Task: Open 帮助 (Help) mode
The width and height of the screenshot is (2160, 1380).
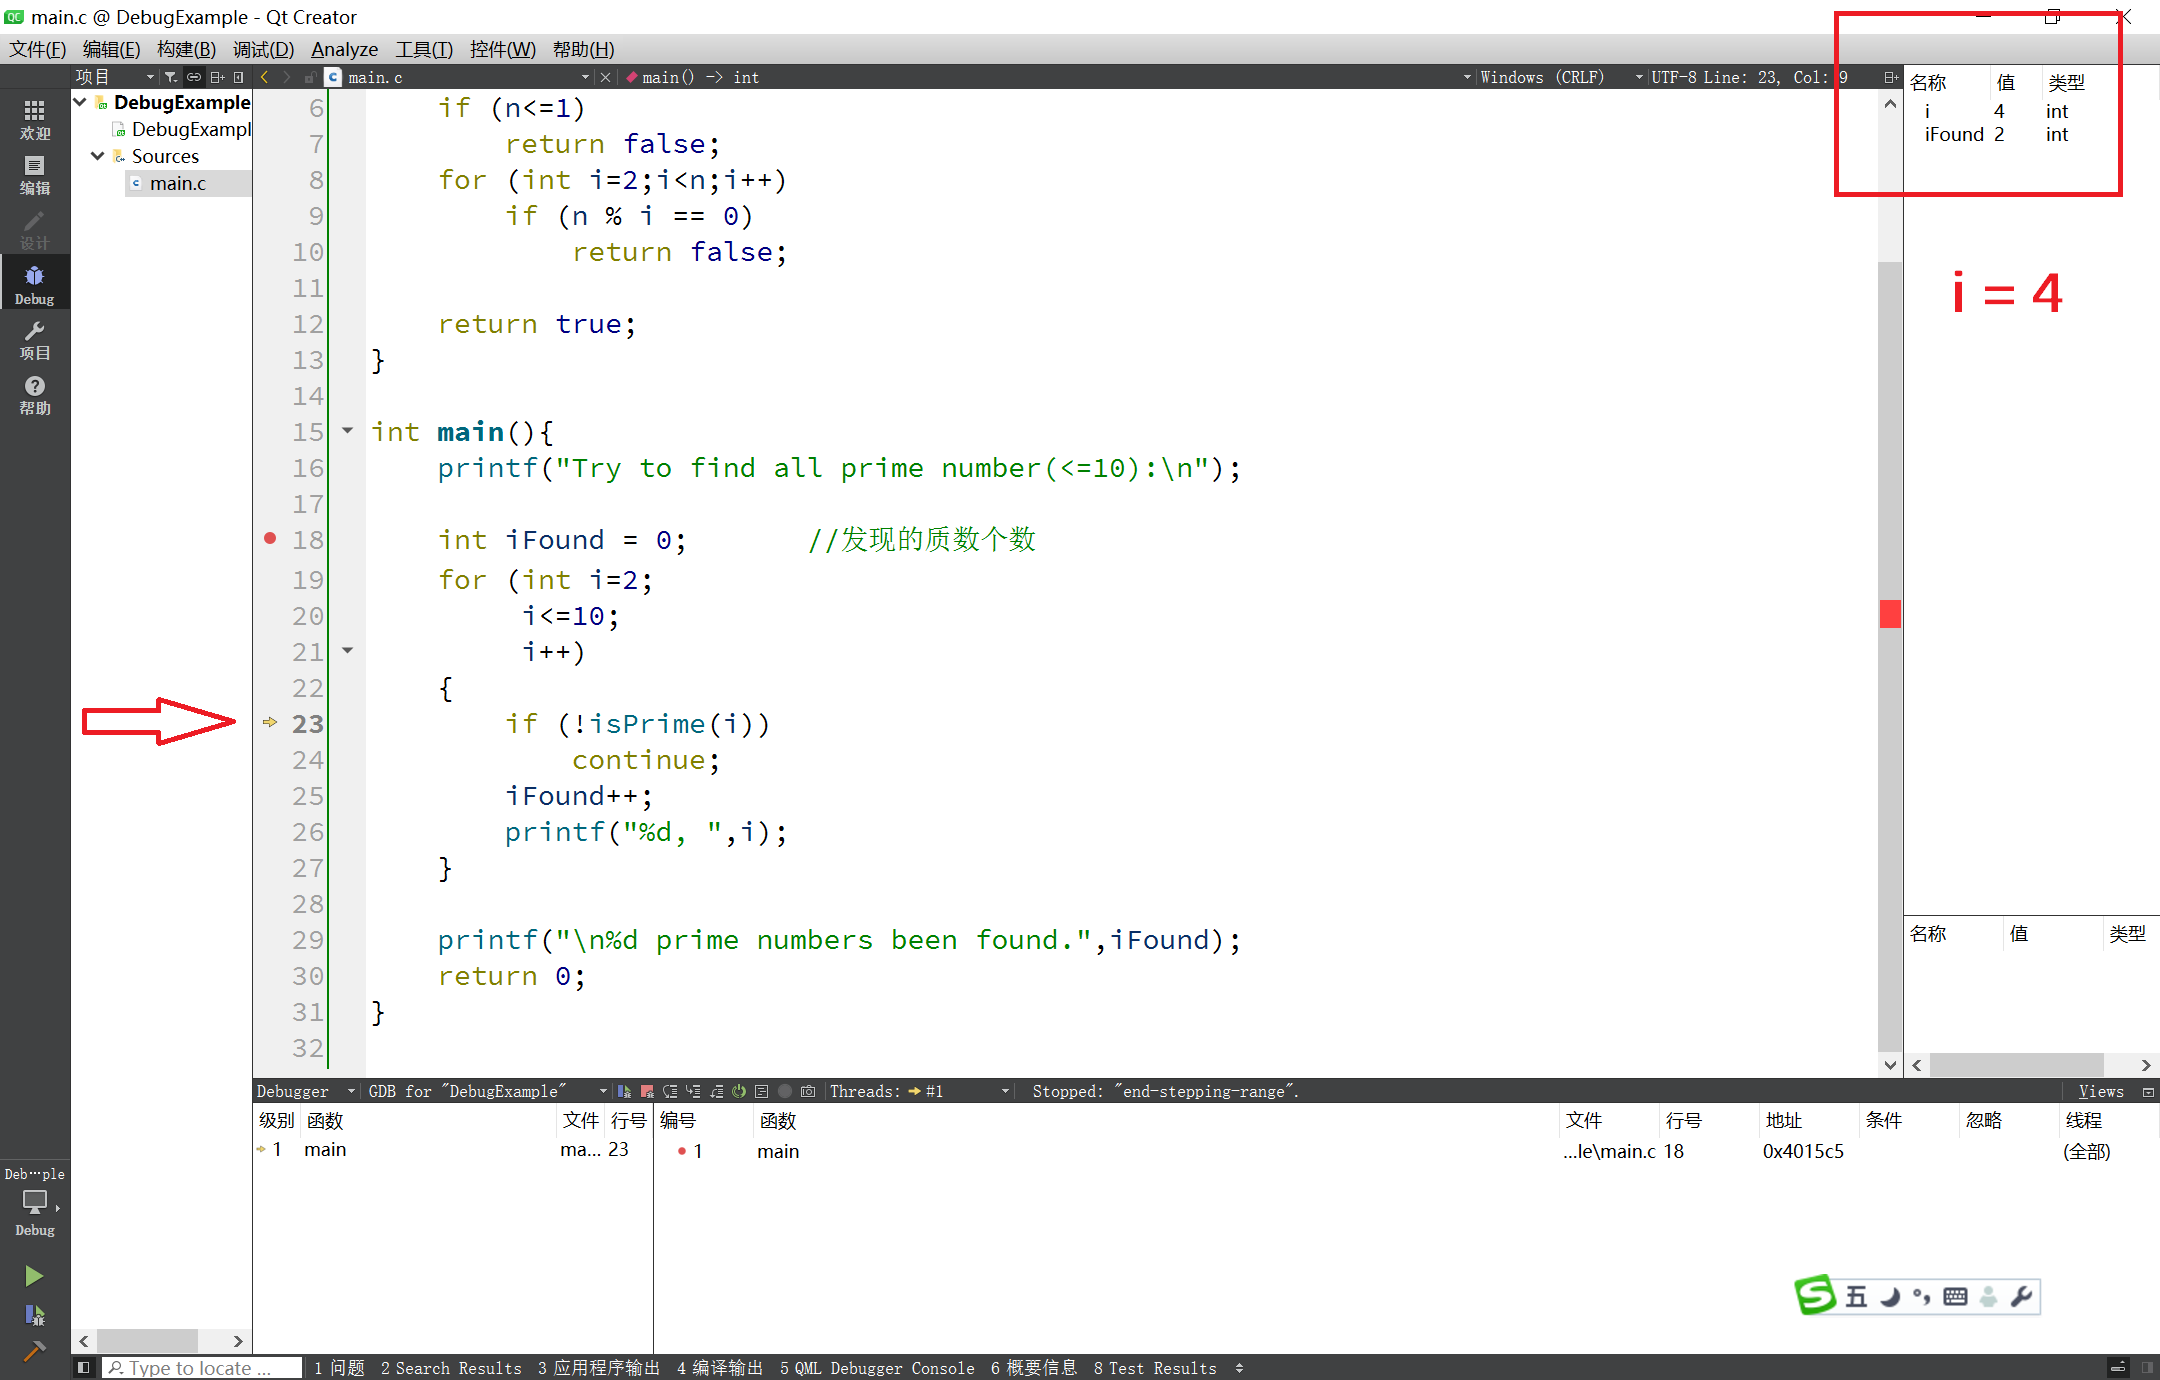Action: tap(35, 395)
